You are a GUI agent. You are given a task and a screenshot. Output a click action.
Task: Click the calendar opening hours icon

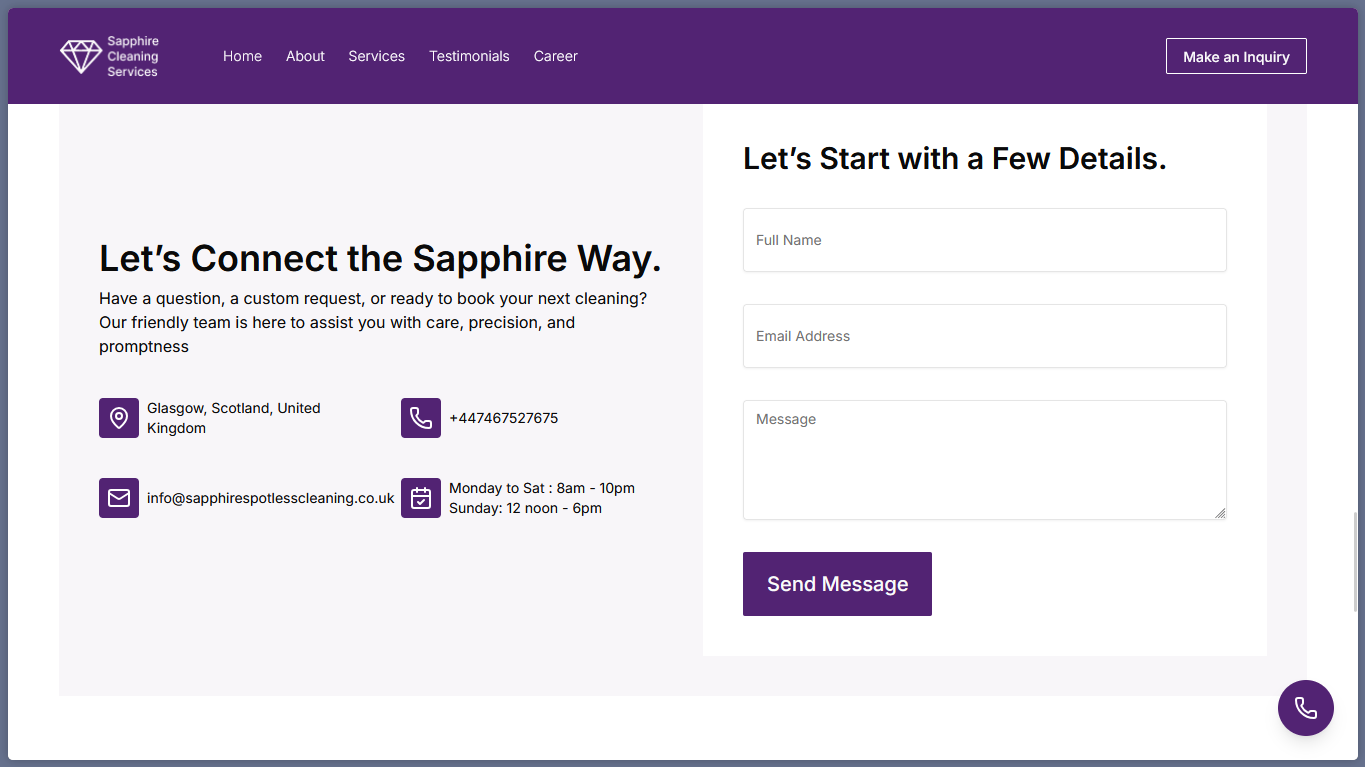tap(421, 498)
